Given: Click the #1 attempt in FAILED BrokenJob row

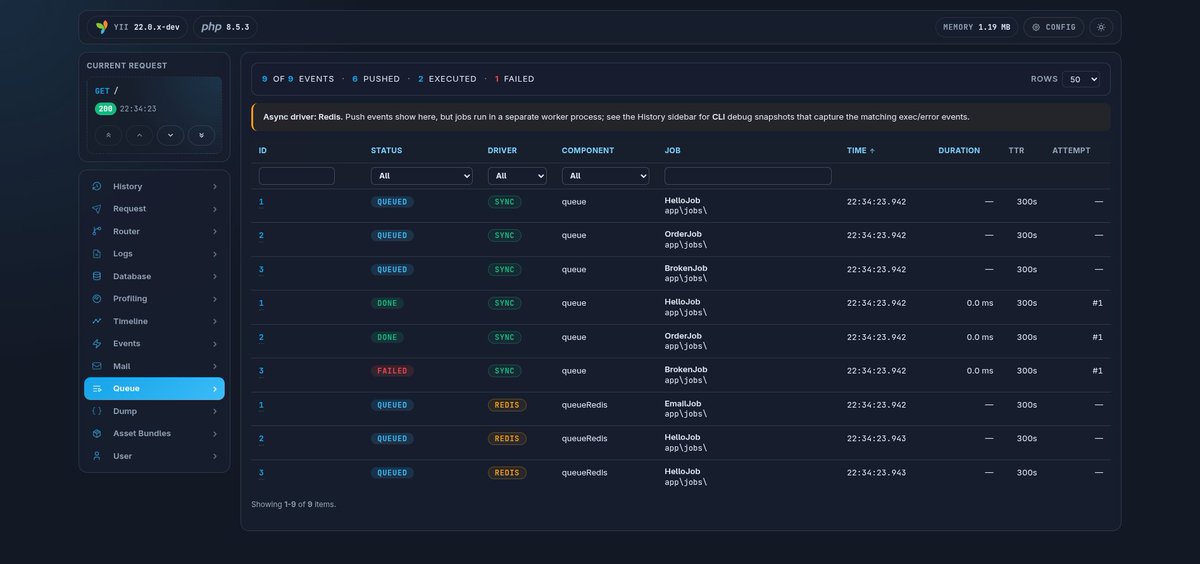Looking at the screenshot, I should pyautogui.click(x=1097, y=371).
